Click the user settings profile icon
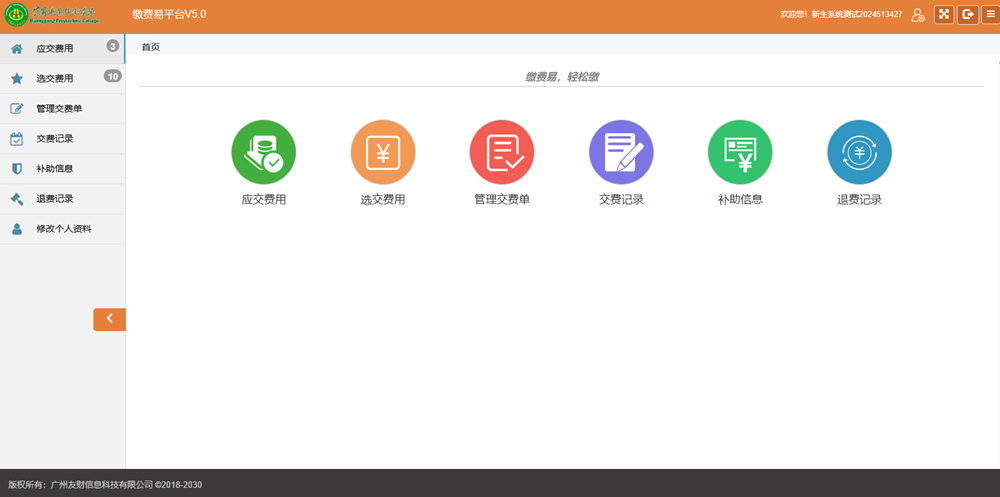 pos(918,14)
